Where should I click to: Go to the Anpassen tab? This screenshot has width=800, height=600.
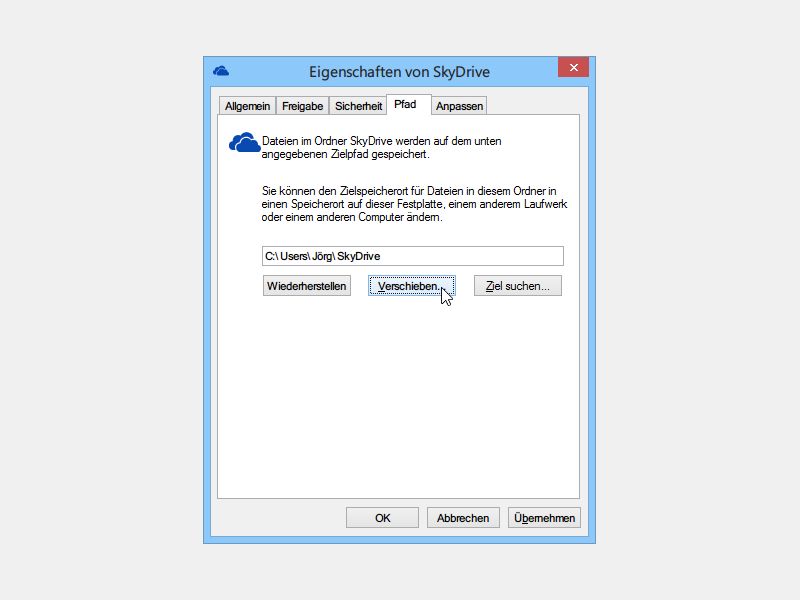pyautogui.click(x=459, y=106)
